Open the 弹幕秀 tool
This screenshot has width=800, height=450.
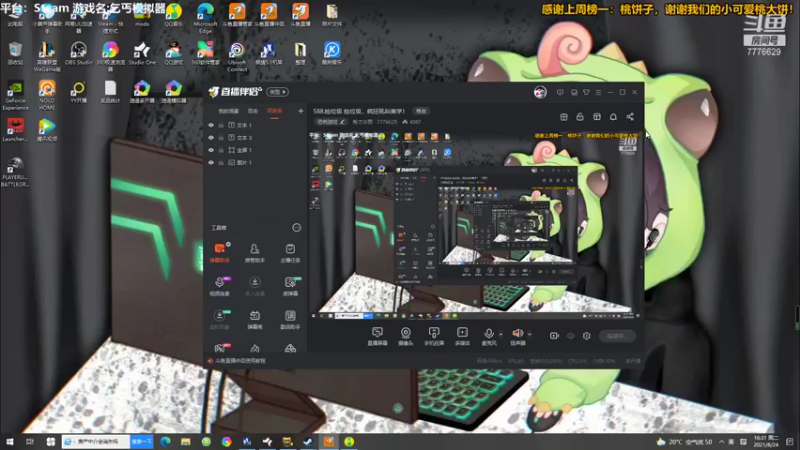255,320
